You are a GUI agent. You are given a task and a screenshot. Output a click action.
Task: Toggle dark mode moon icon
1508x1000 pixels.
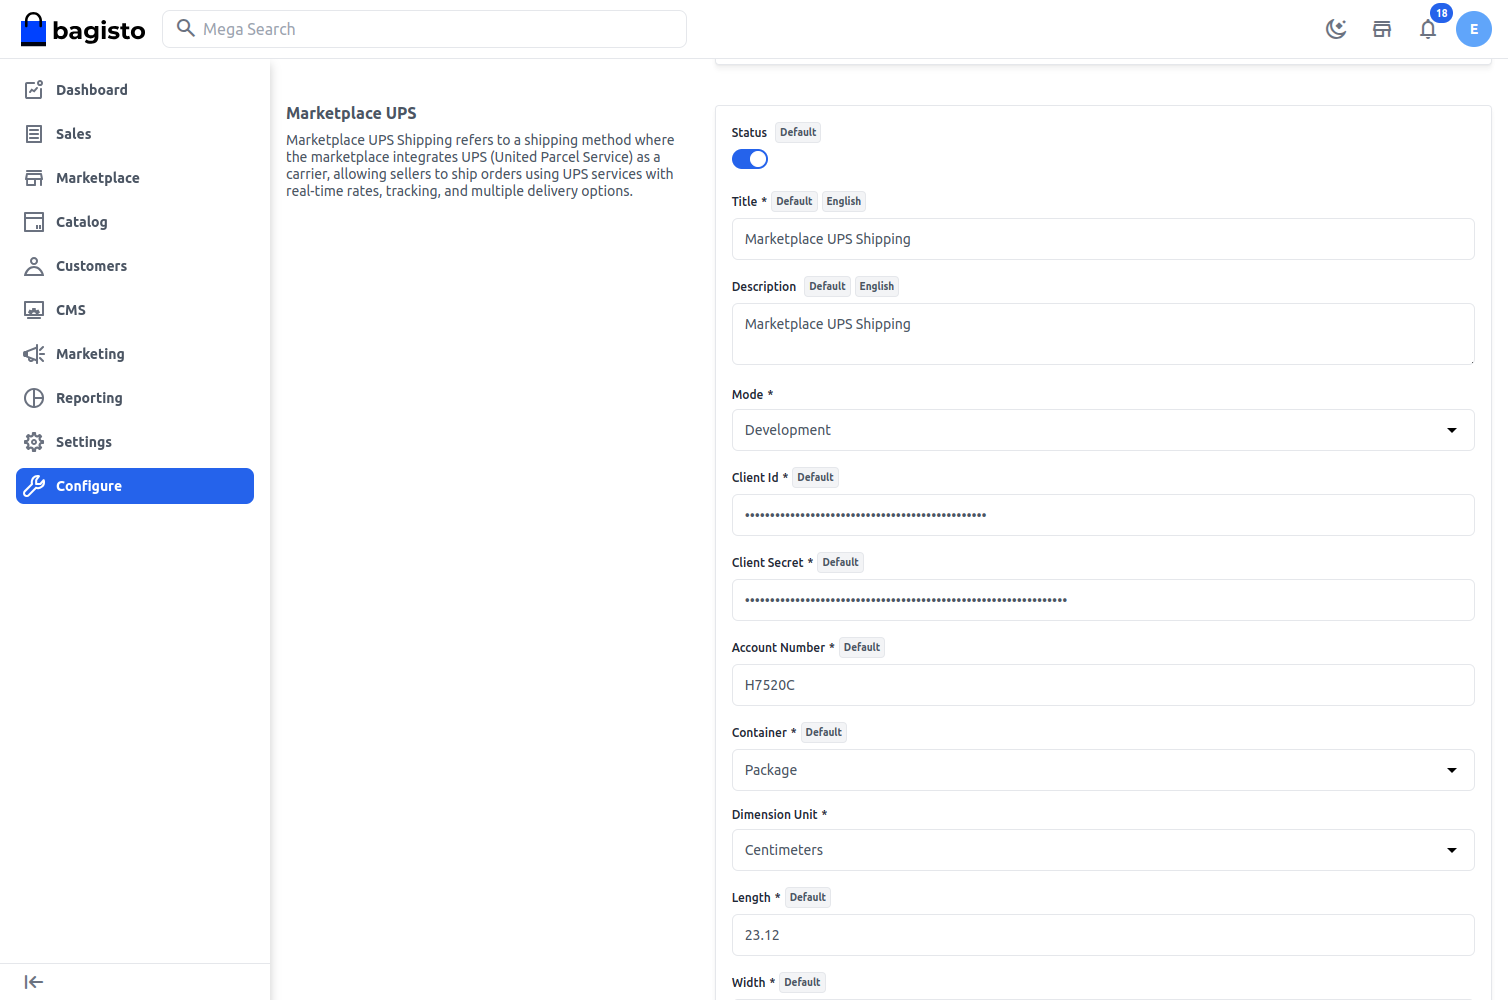pyautogui.click(x=1336, y=29)
